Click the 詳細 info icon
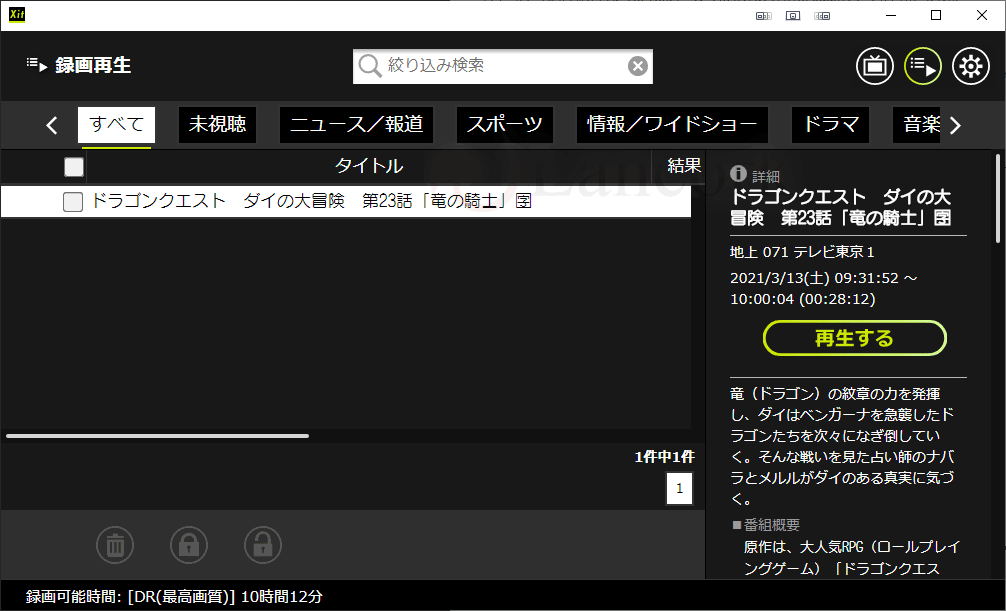 click(738, 173)
